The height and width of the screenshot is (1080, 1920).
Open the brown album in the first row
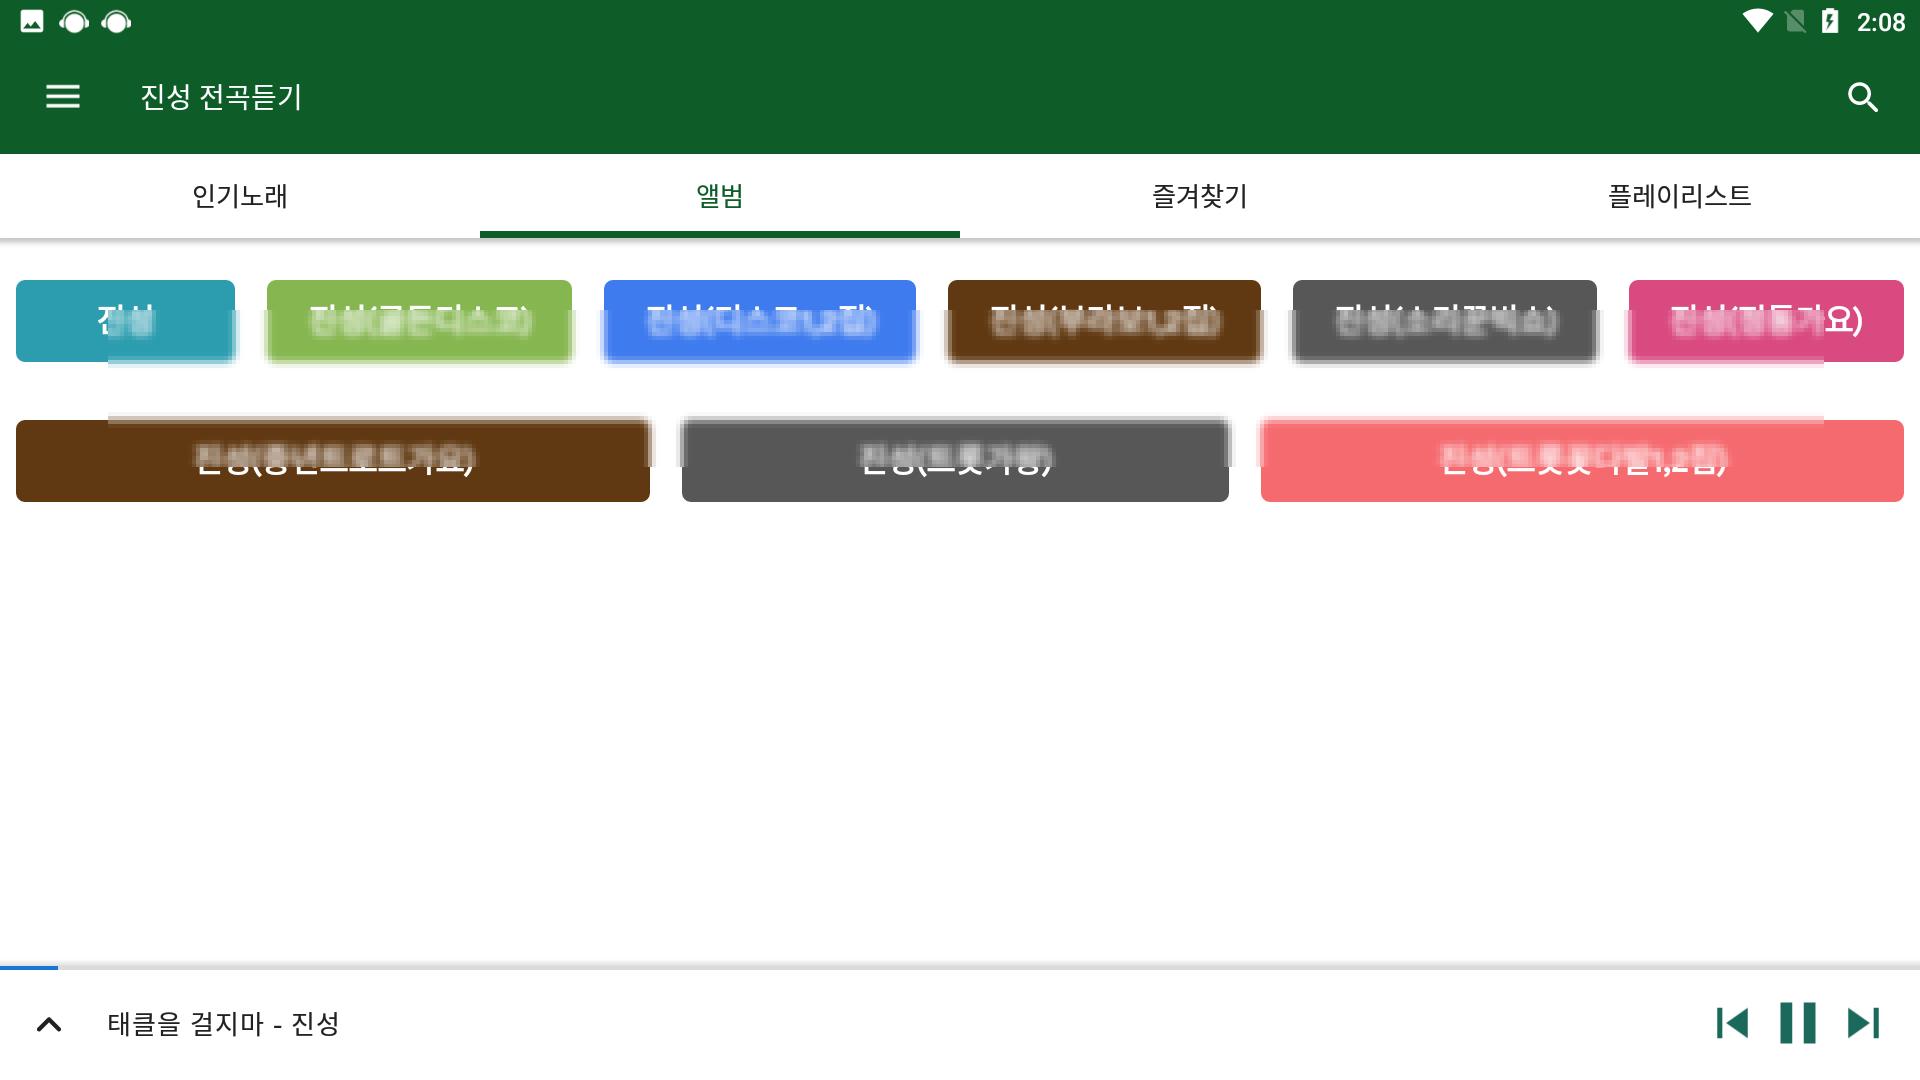point(1104,321)
